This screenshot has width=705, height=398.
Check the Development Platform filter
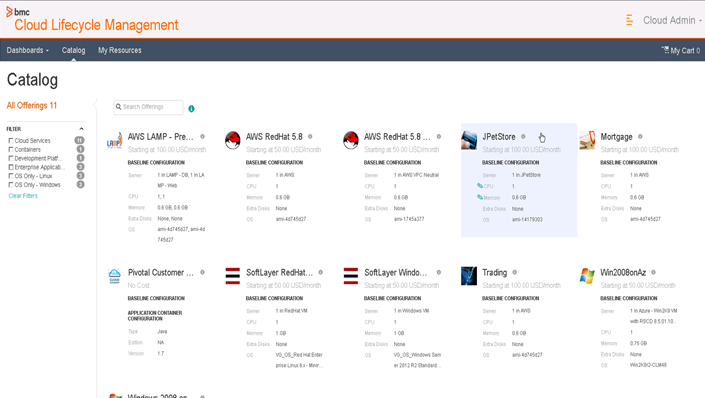(11, 158)
